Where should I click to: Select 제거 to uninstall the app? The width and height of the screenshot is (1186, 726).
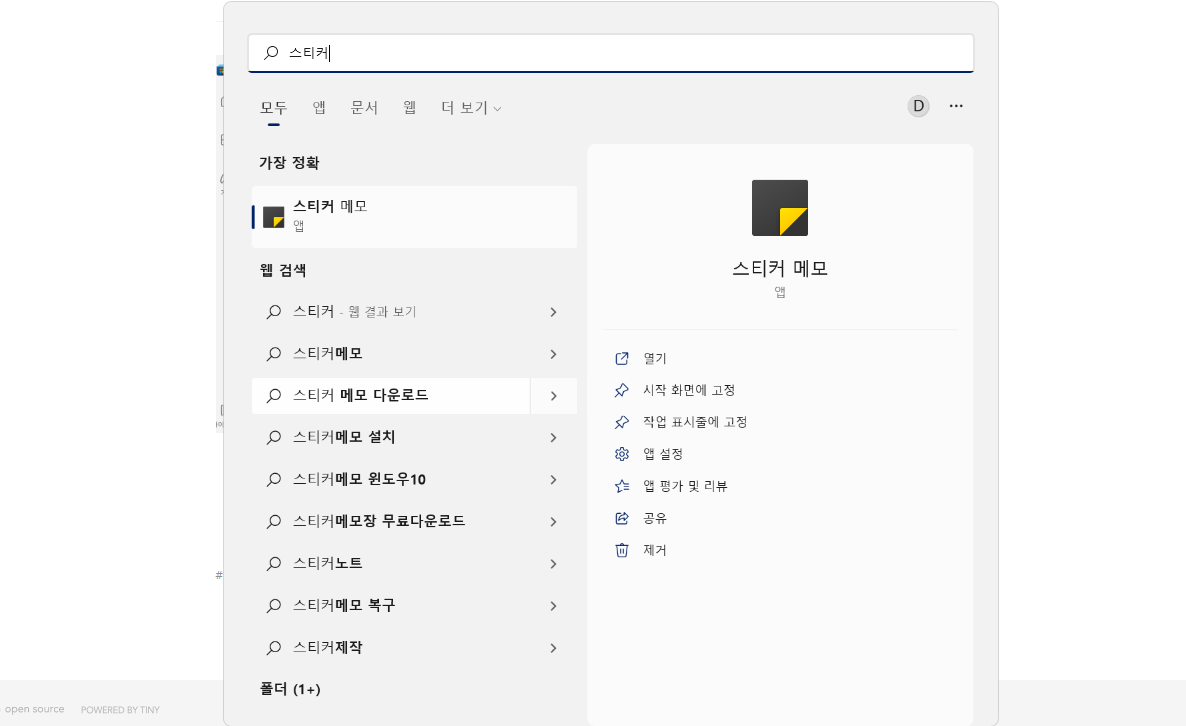point(655,550)
